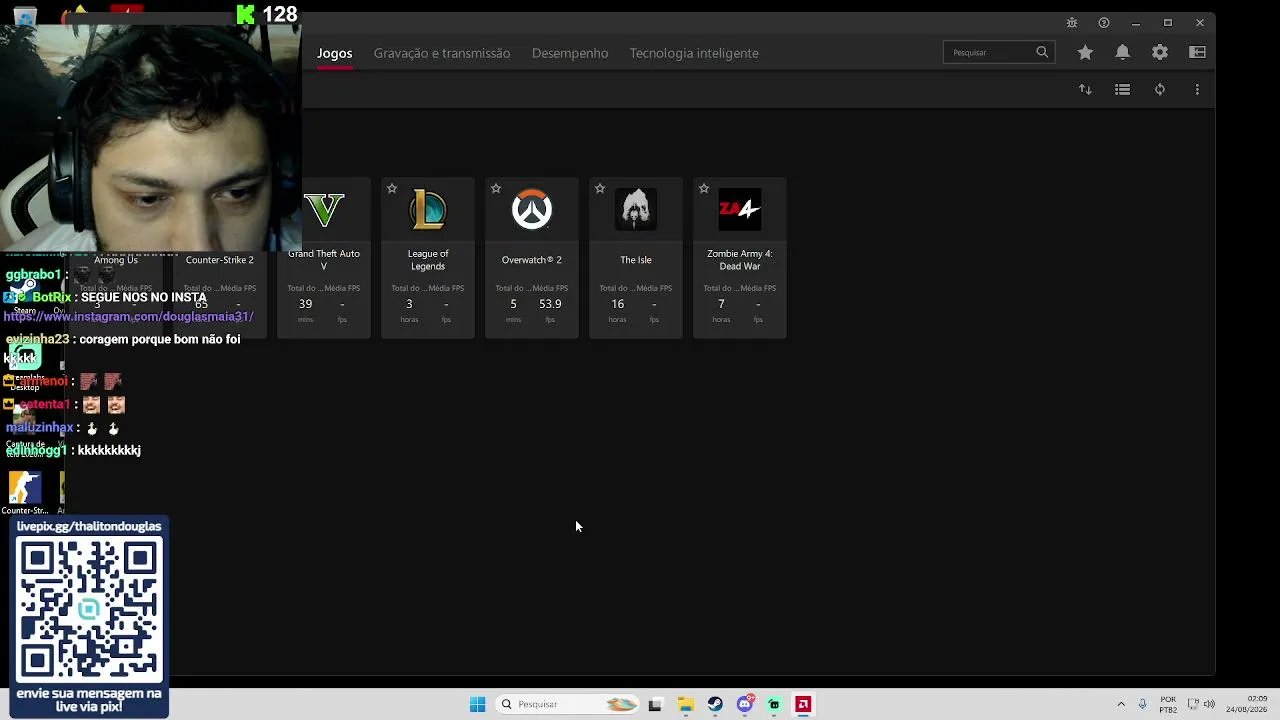Expand the system tray hidden icons chevron

[1121, 704]
